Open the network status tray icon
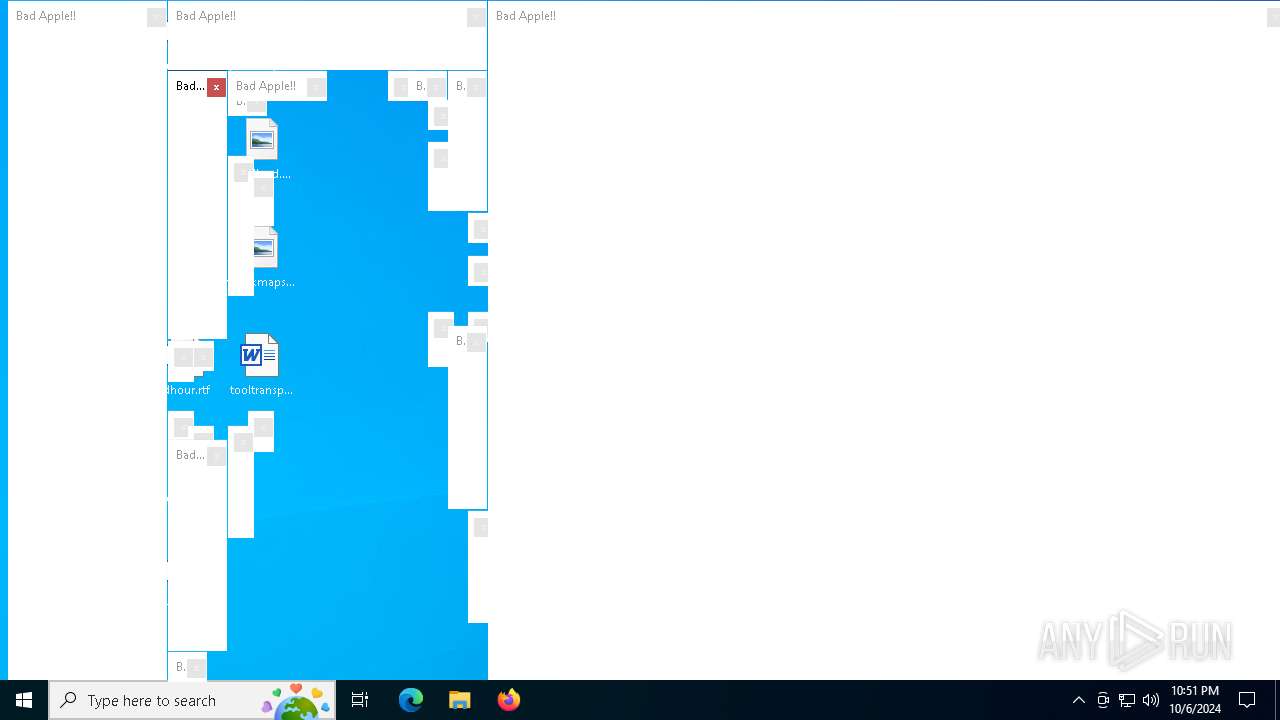Image resolution: width=1280 pixels, height=720 pixels. click(1127, 700)
